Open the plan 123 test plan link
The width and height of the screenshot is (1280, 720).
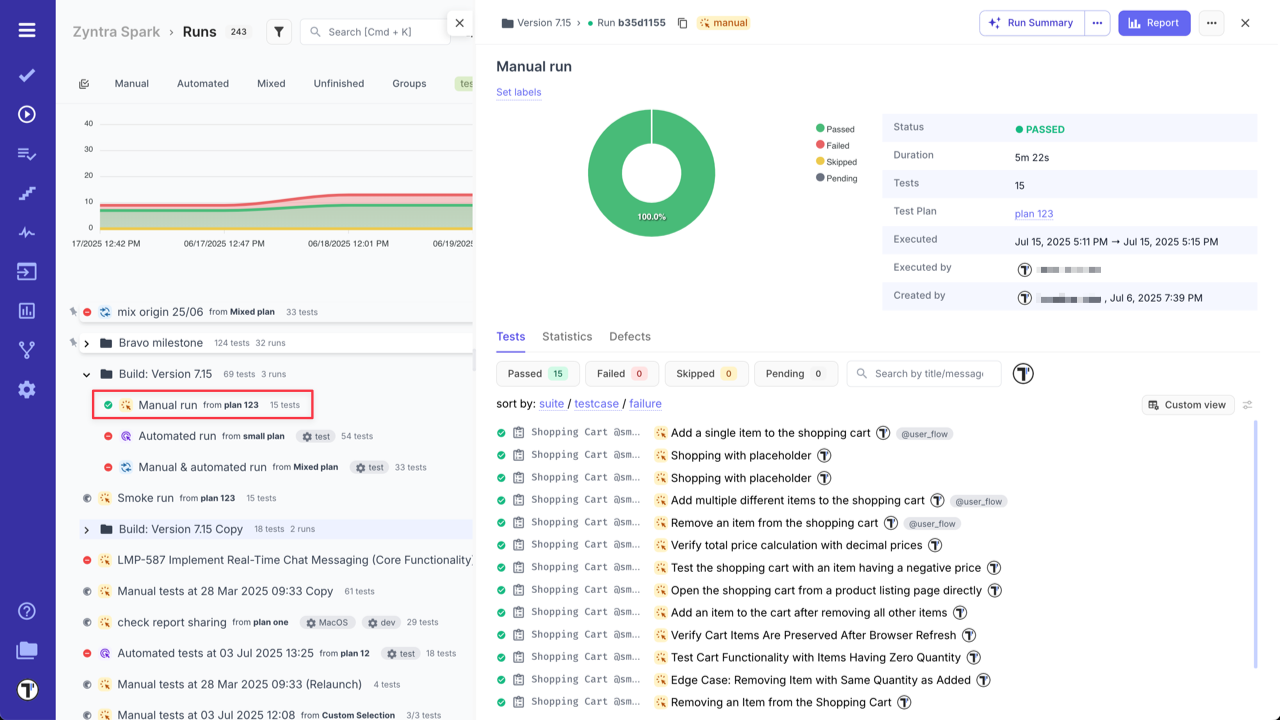pos(1034,211)
